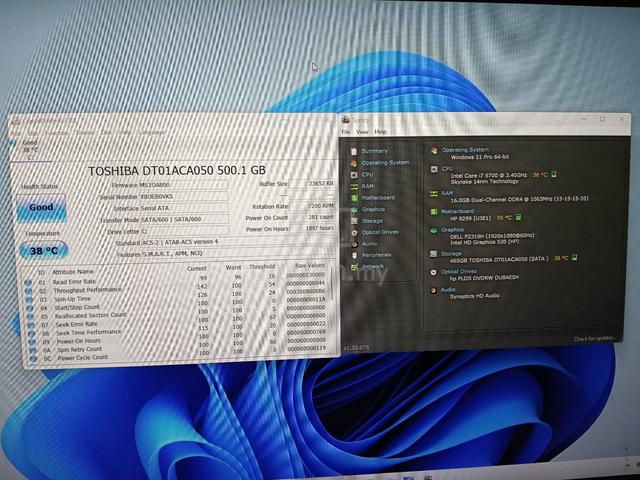640x480 pixels.
Task: Open the File menu in CrystalDiskInfo
Action: point(16,133)
